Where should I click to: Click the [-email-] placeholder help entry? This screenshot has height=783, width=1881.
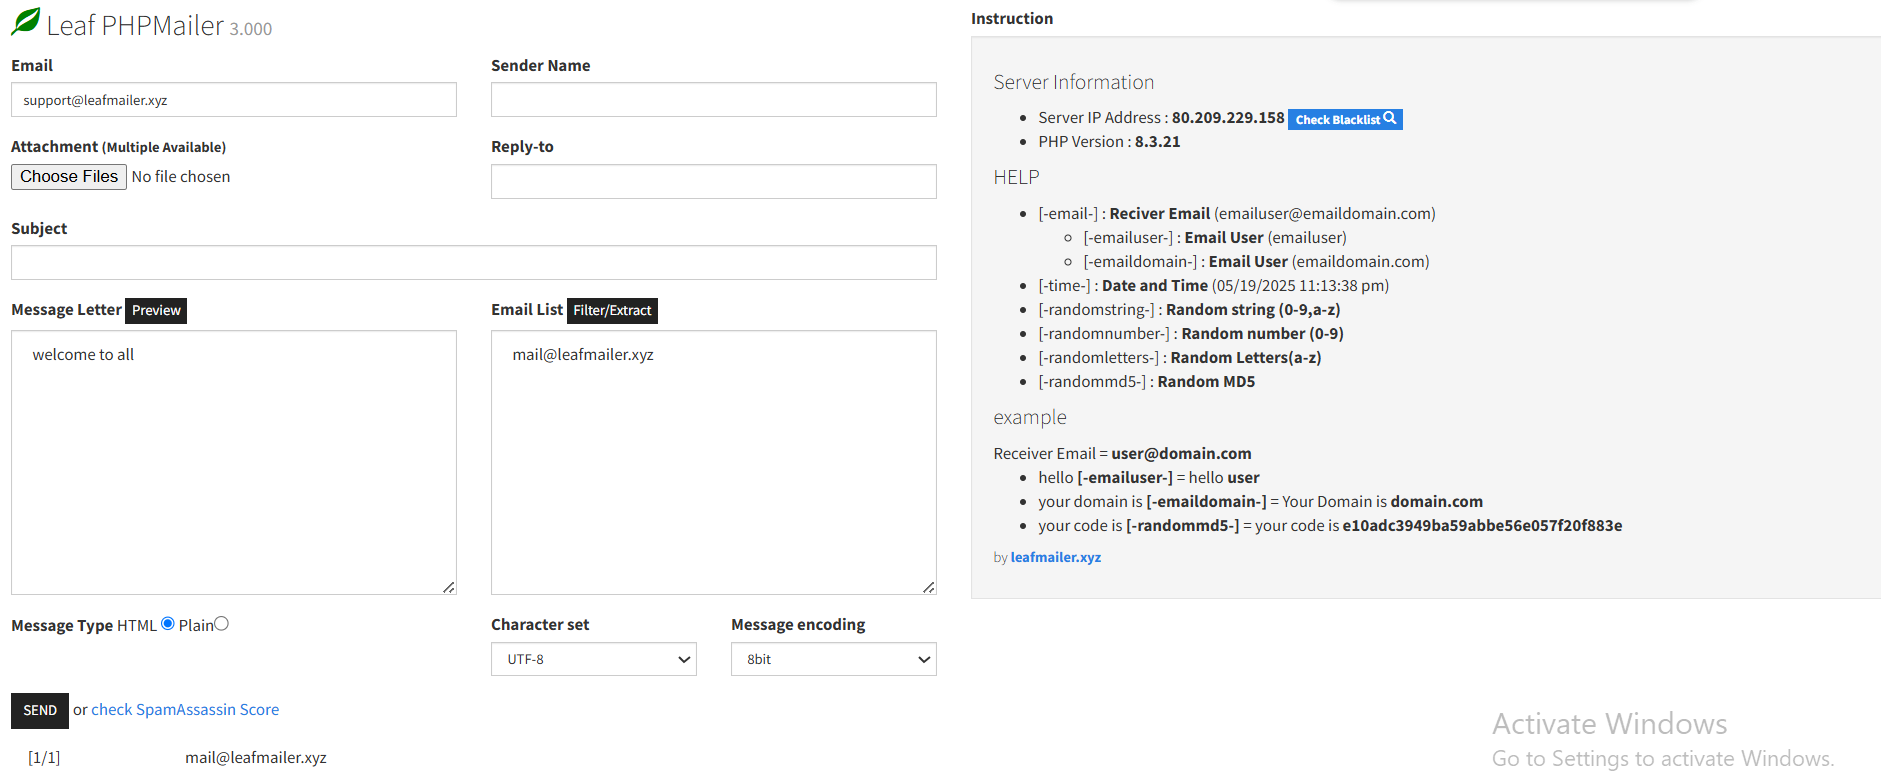[1237, 213]
